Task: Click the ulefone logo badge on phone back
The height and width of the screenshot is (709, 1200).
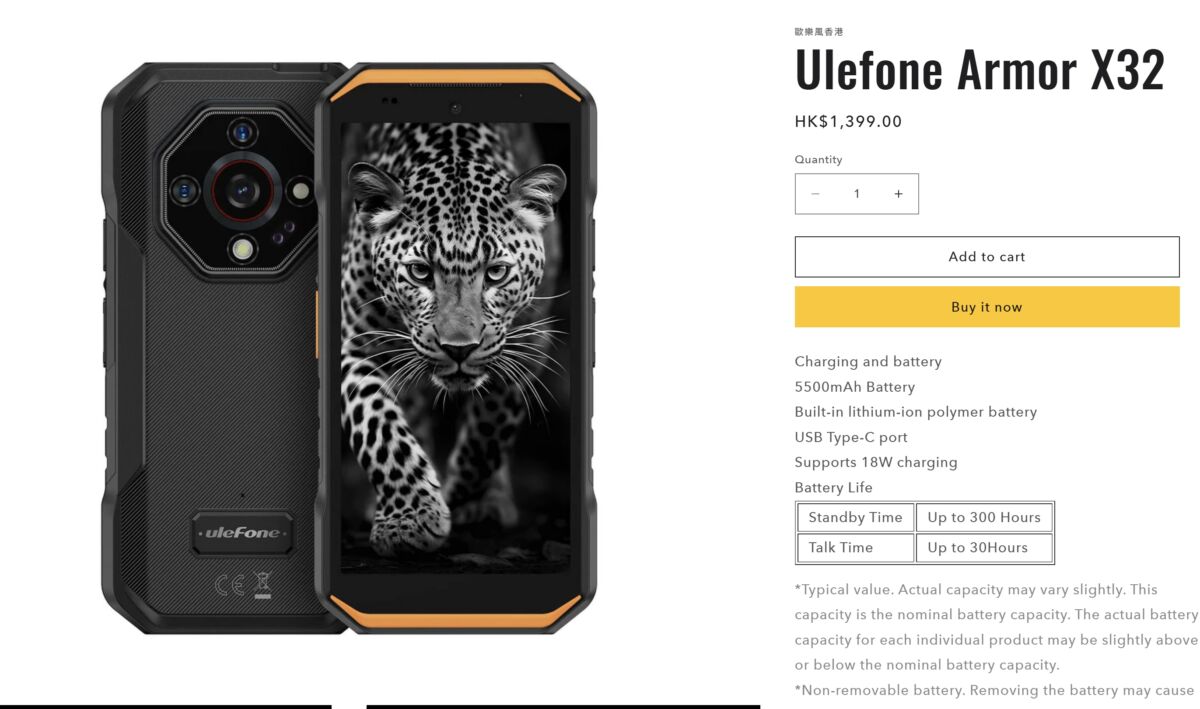Action: pyautogui.click(x=243, y=533)
